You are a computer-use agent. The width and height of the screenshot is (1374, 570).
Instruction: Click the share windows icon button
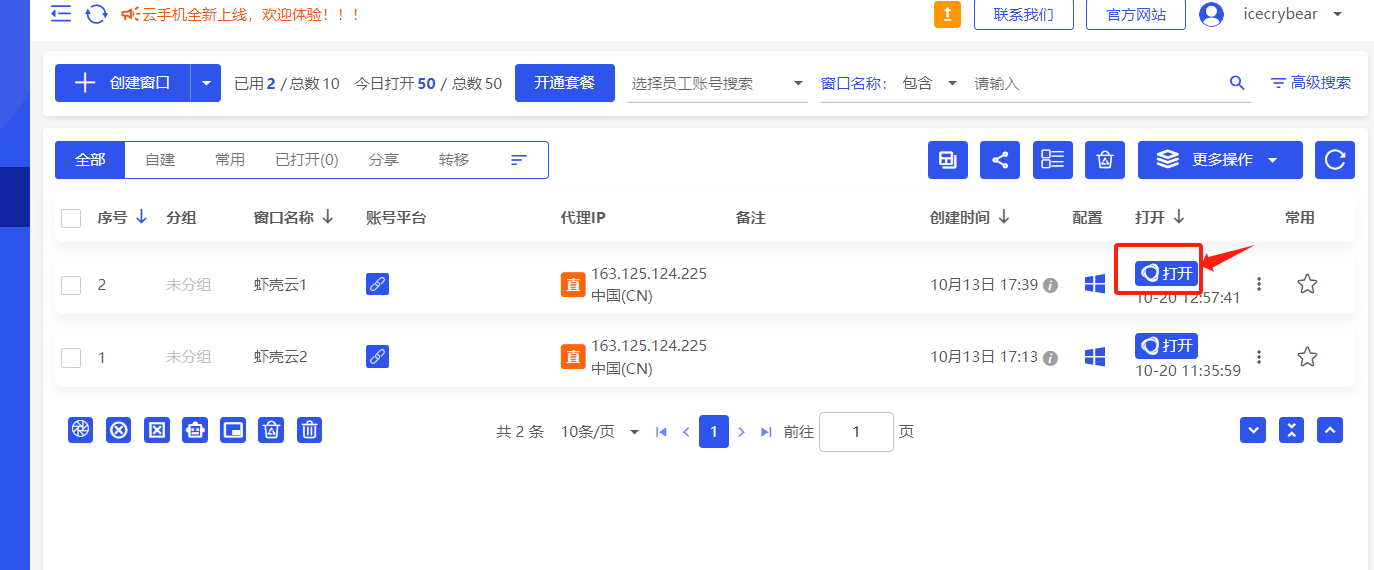[999, 160]
